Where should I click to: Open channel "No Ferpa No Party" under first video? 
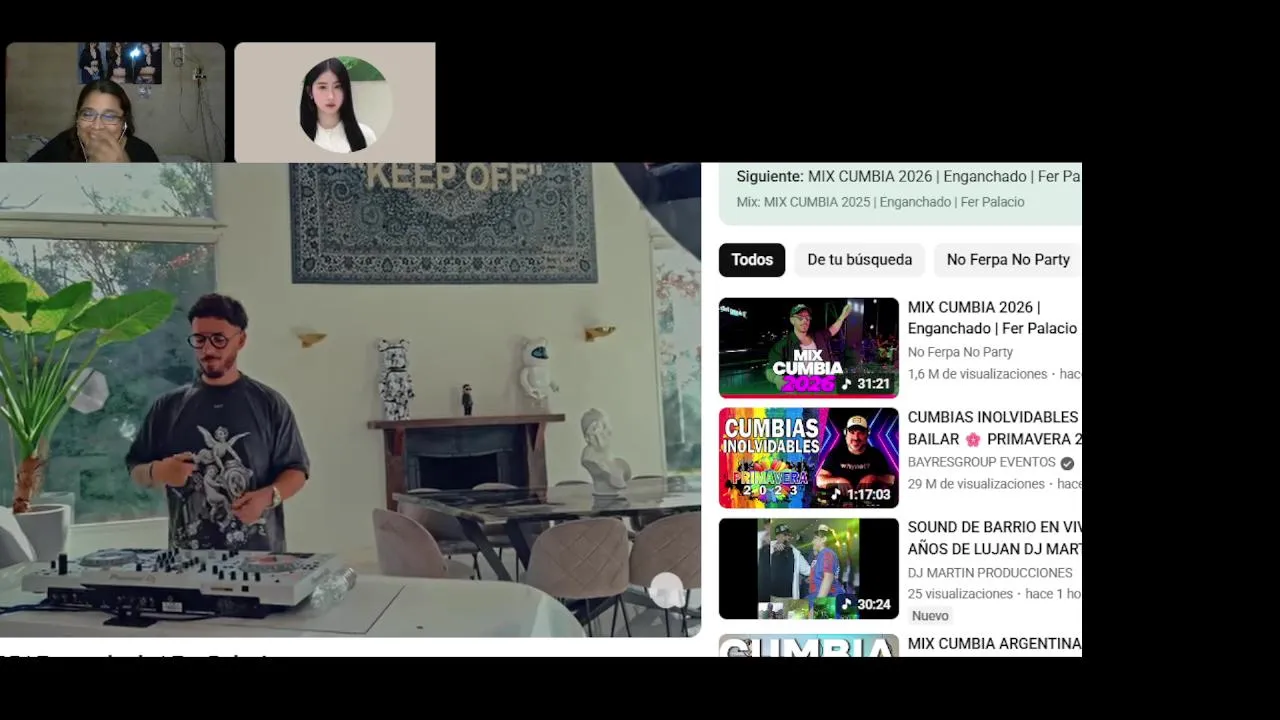pos(960,352)
